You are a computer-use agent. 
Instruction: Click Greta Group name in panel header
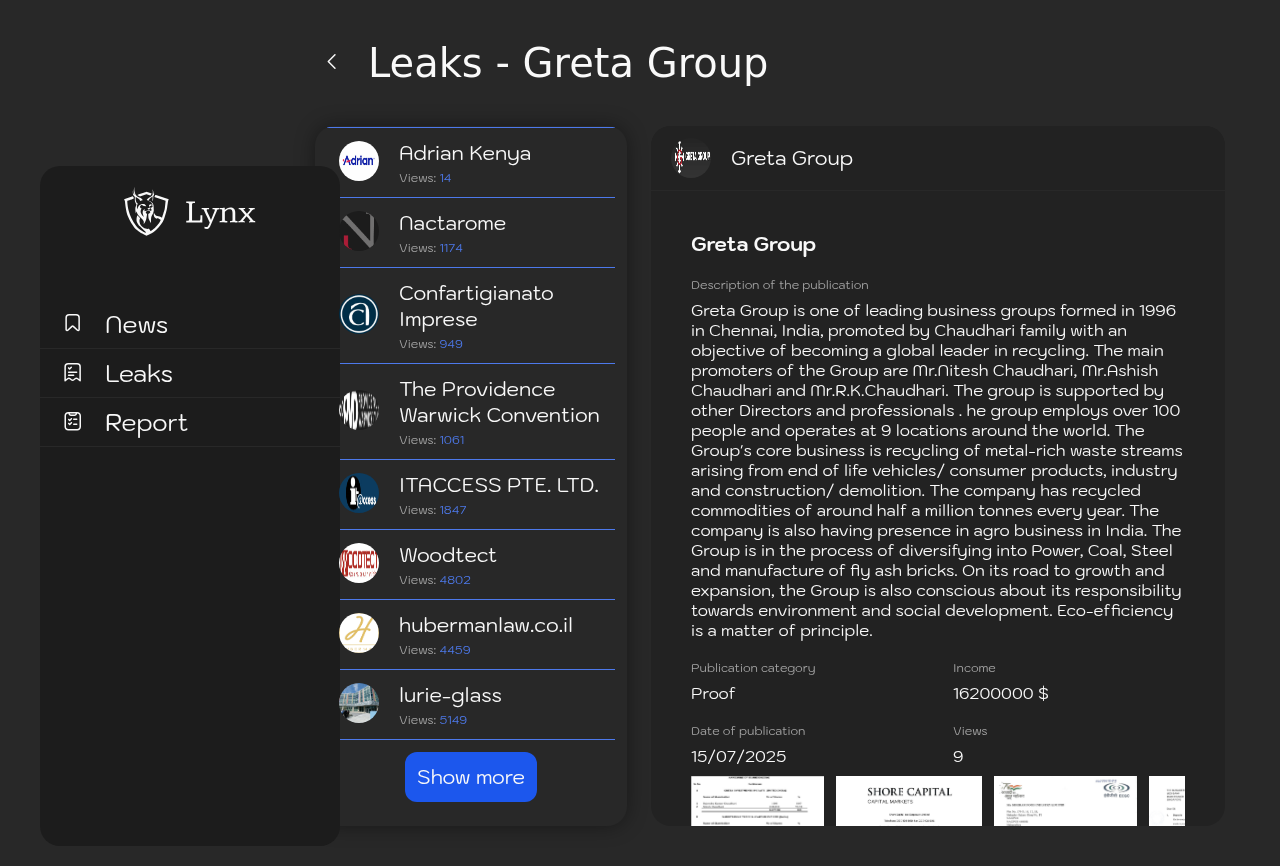click(792, 158)
